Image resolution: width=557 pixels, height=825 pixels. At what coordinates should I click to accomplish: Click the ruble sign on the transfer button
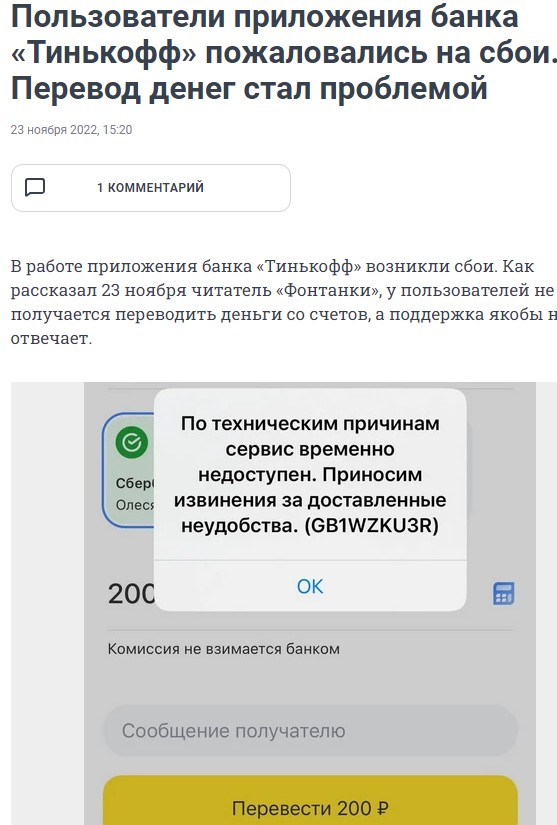point(383,808)
